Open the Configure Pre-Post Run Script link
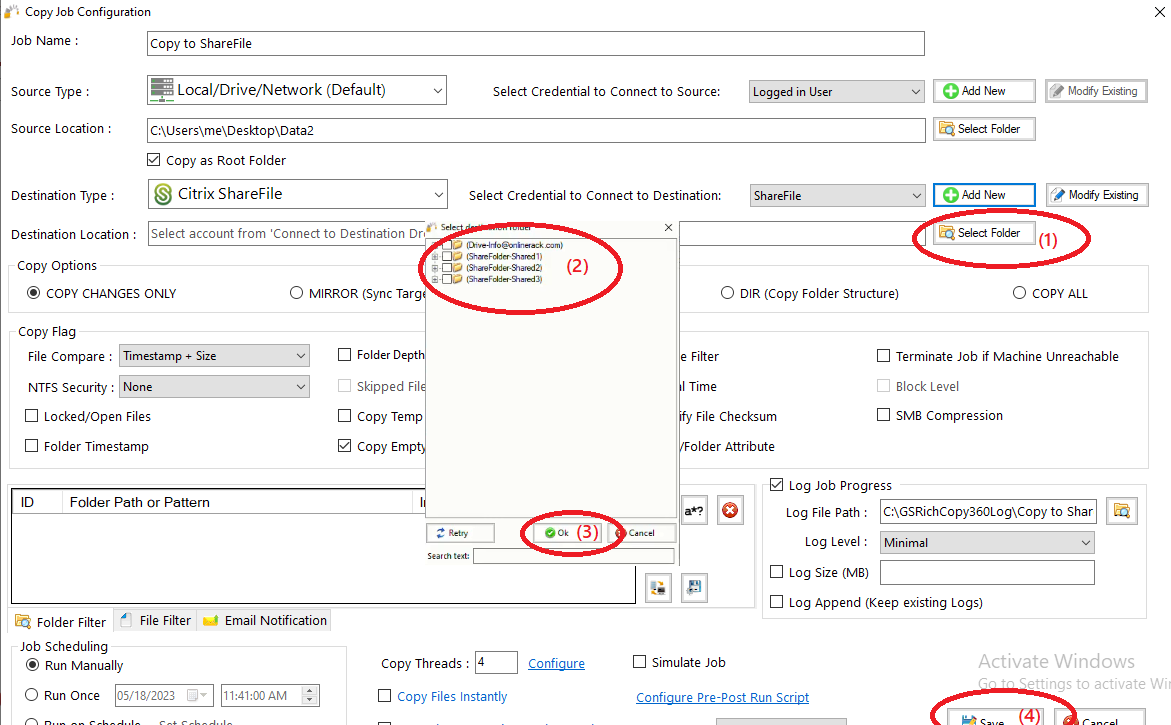Viewport: 1171px width, 725px height. (722, 697)
